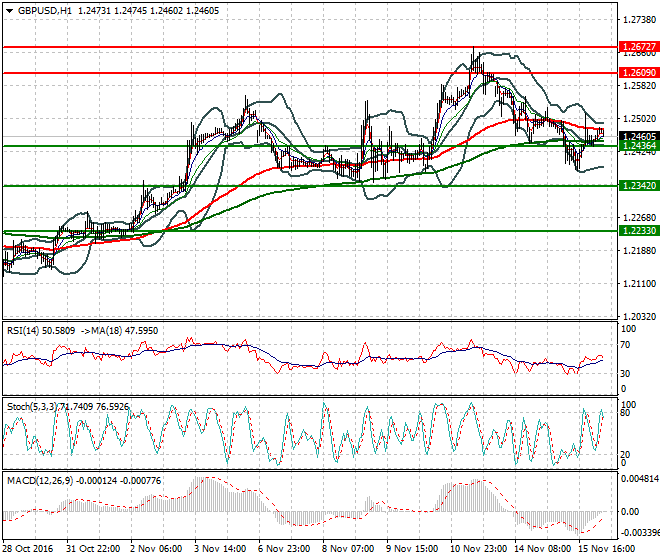Click the 3 Nov 14:00 time label
This screenshot has width=660, height=560.
click(220, 549)
